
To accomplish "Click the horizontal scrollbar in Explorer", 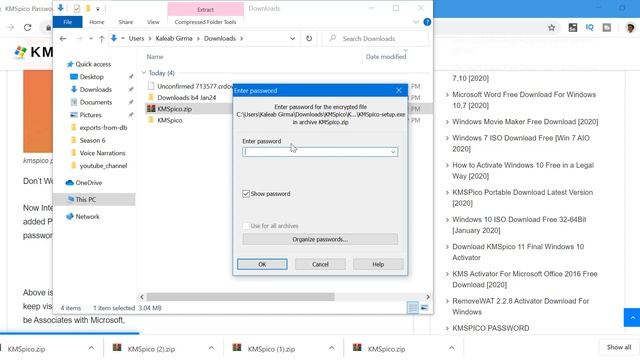I will [x=240, y=297].
